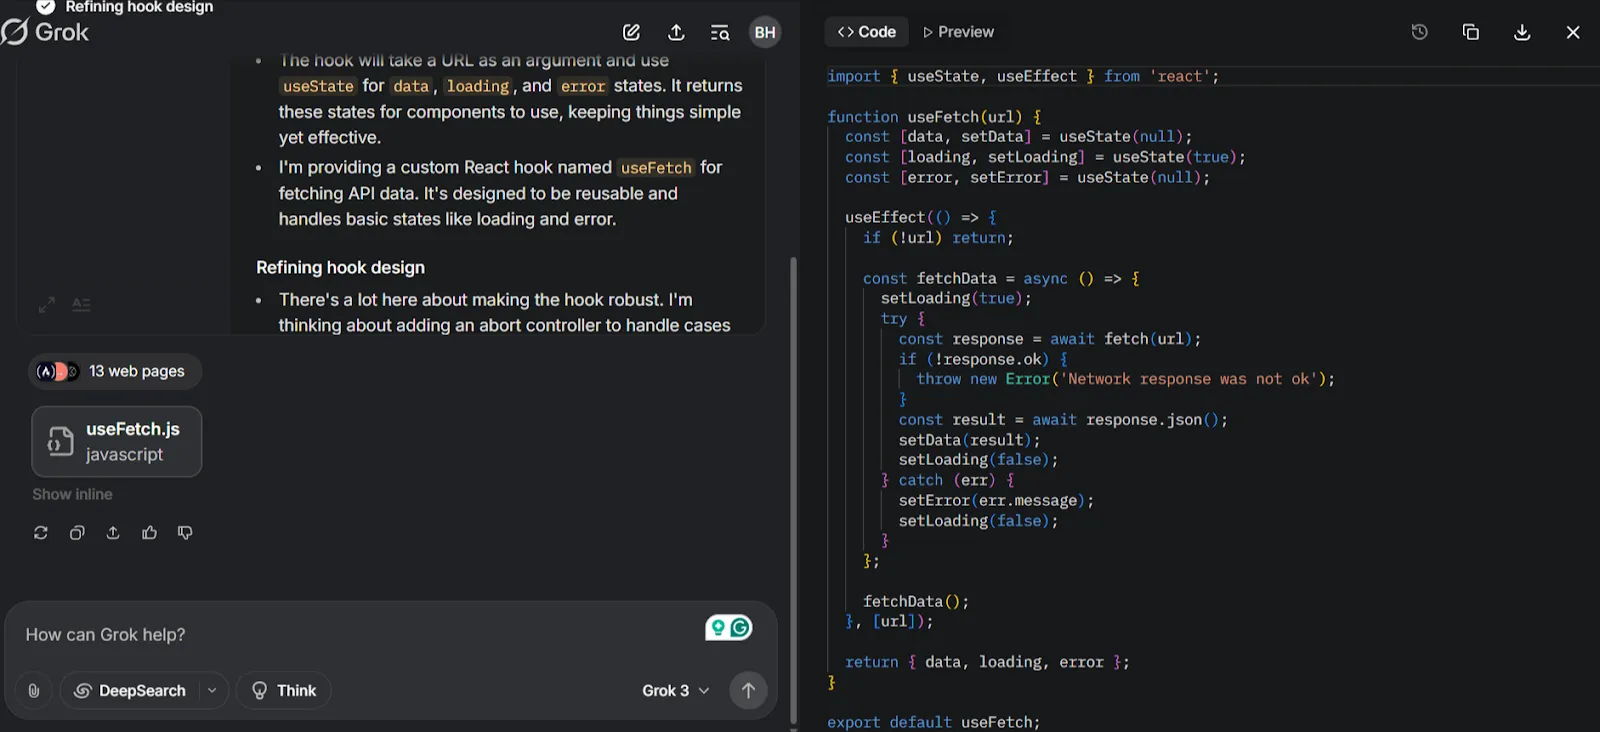Click the inline 'useState' code chip
Image resolution: width=1600 pixels, height=732 pixels.
(x=318, y=86)
